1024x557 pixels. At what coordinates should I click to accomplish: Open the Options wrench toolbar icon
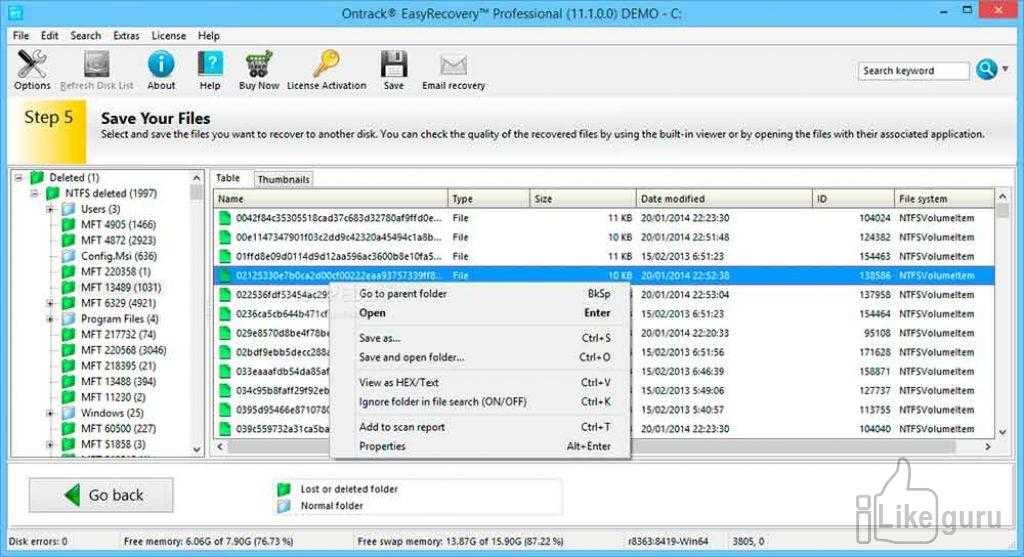coord(32,66)
